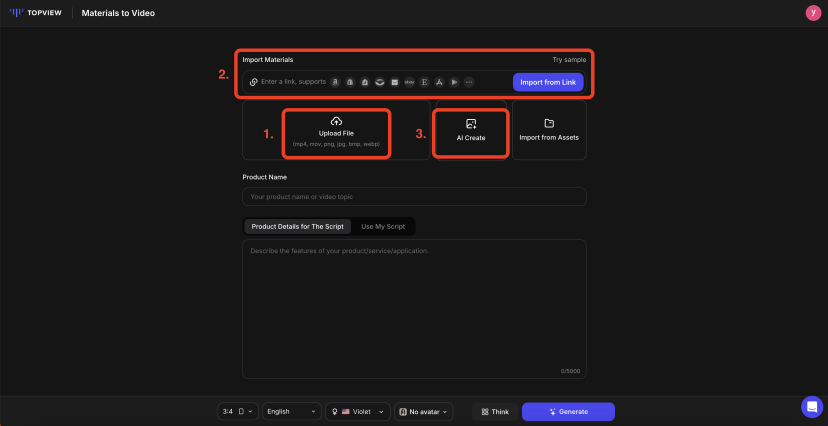Open the user profile avatar
Viewport: 828px width, 426px height.
point(812,13)
